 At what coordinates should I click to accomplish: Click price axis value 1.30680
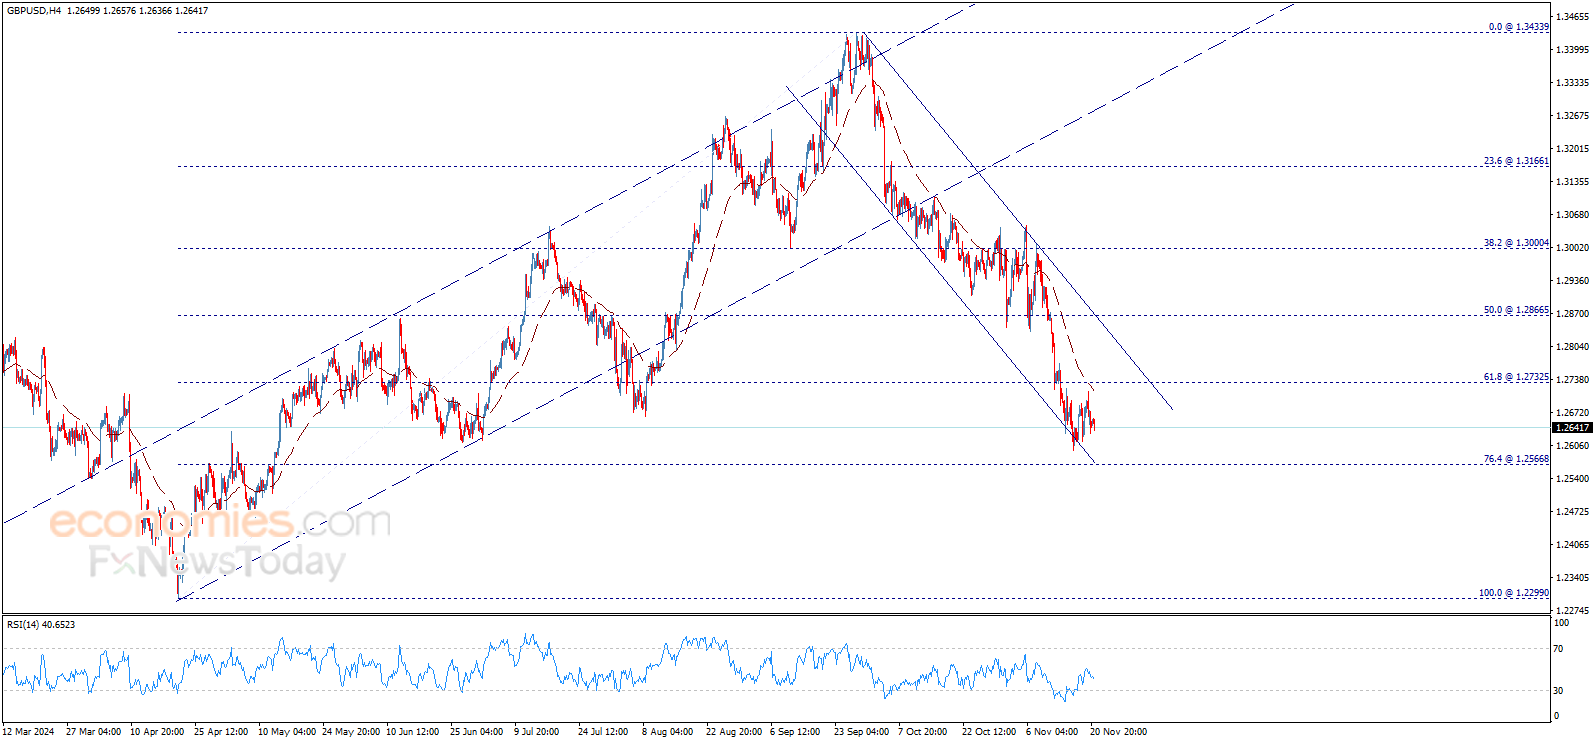coord(1573,215)
